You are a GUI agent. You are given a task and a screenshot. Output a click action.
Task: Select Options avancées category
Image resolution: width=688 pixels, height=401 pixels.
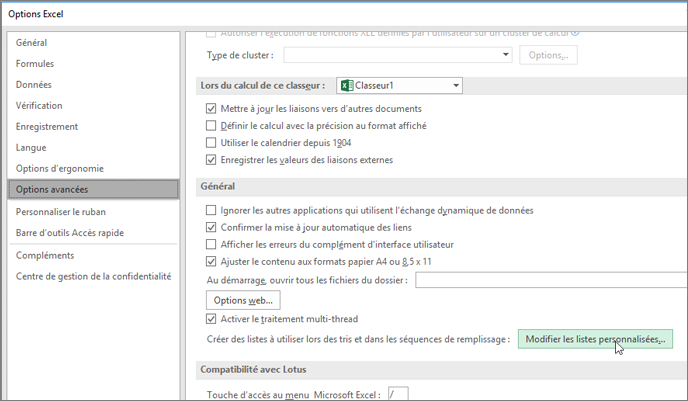coord(93,190)
